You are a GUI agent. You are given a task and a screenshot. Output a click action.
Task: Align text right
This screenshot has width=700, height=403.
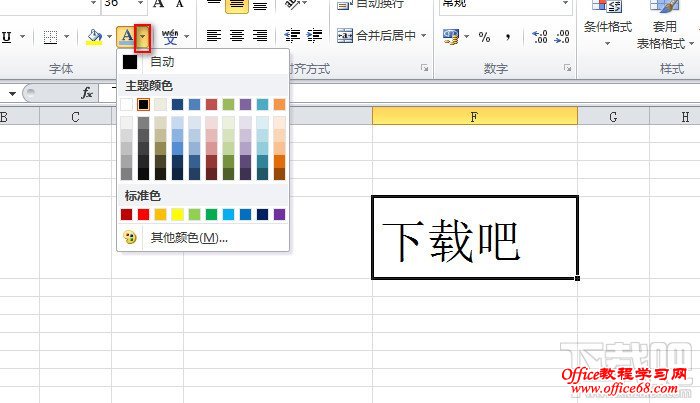pyautogui.click(x=260, y=35)
